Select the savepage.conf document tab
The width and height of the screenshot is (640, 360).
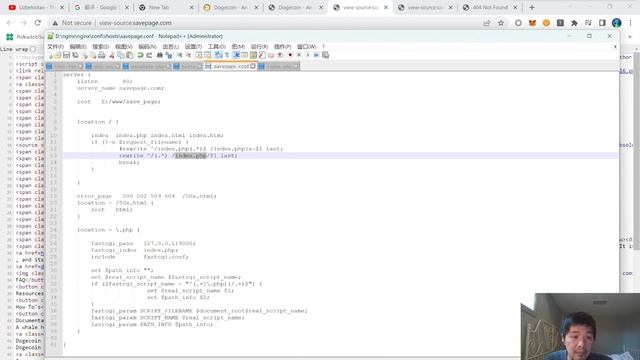pyautogui.click(x=231, y=66)
